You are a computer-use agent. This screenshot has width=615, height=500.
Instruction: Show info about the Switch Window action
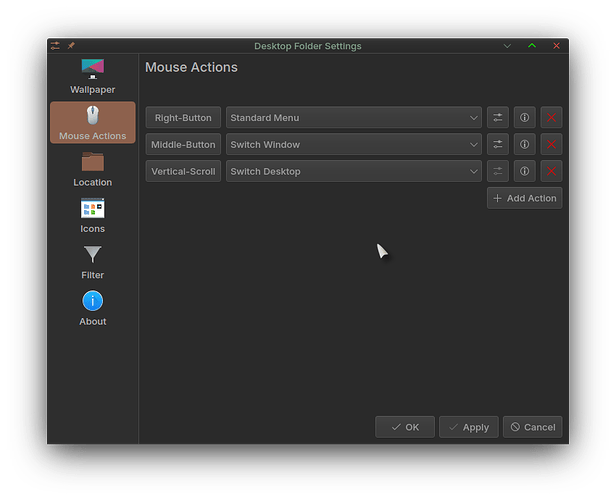(x=524, y=145)
